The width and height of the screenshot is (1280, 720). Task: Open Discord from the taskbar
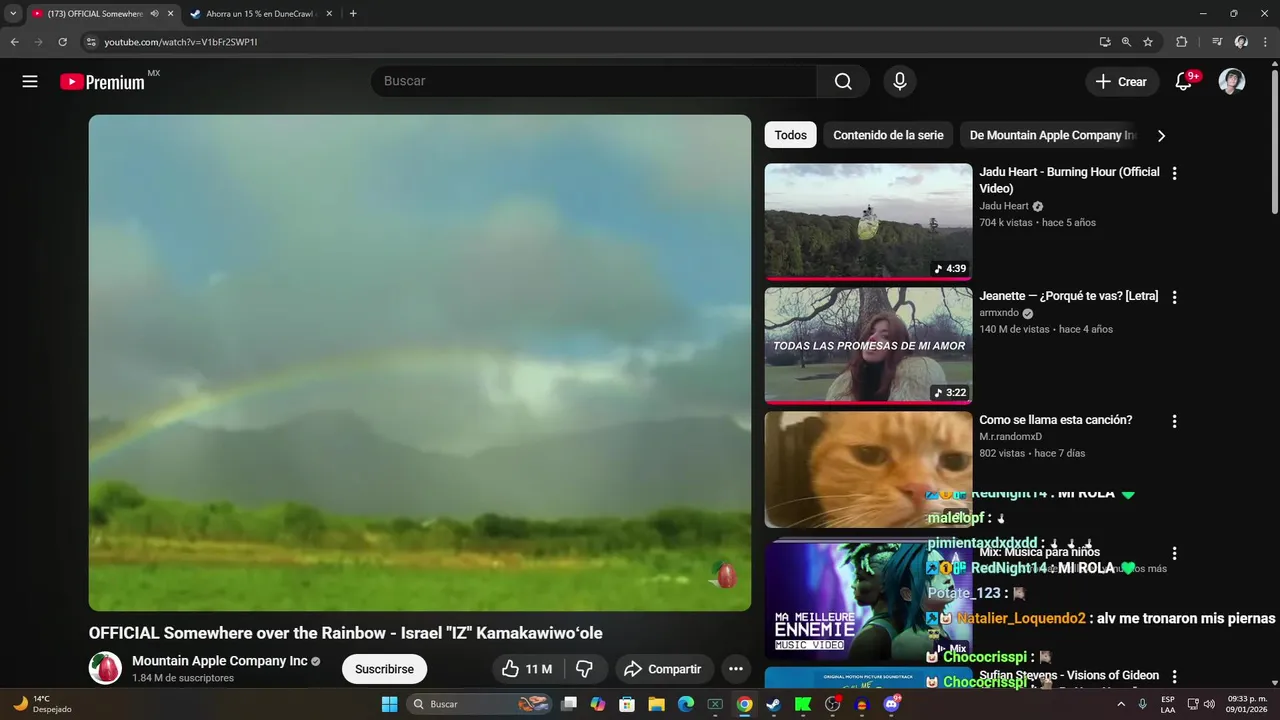pos(891,704)
